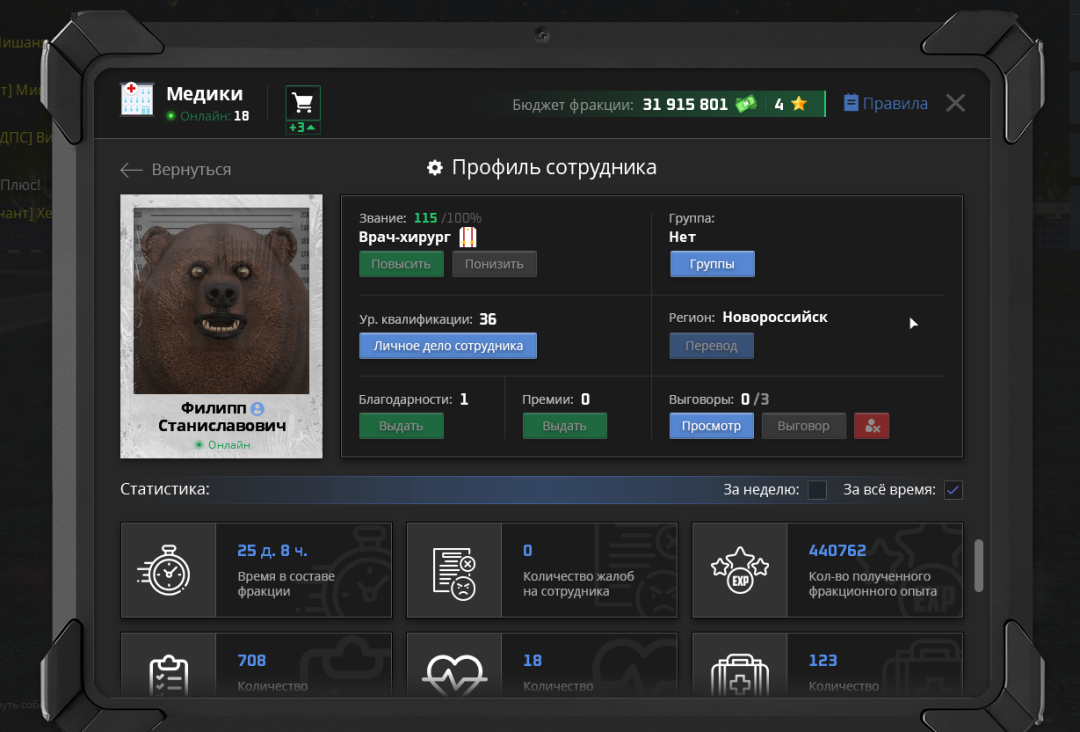This screenshot has height=732, width=1080.
Task: Click the complaints document icon
Action: [454, 573]
